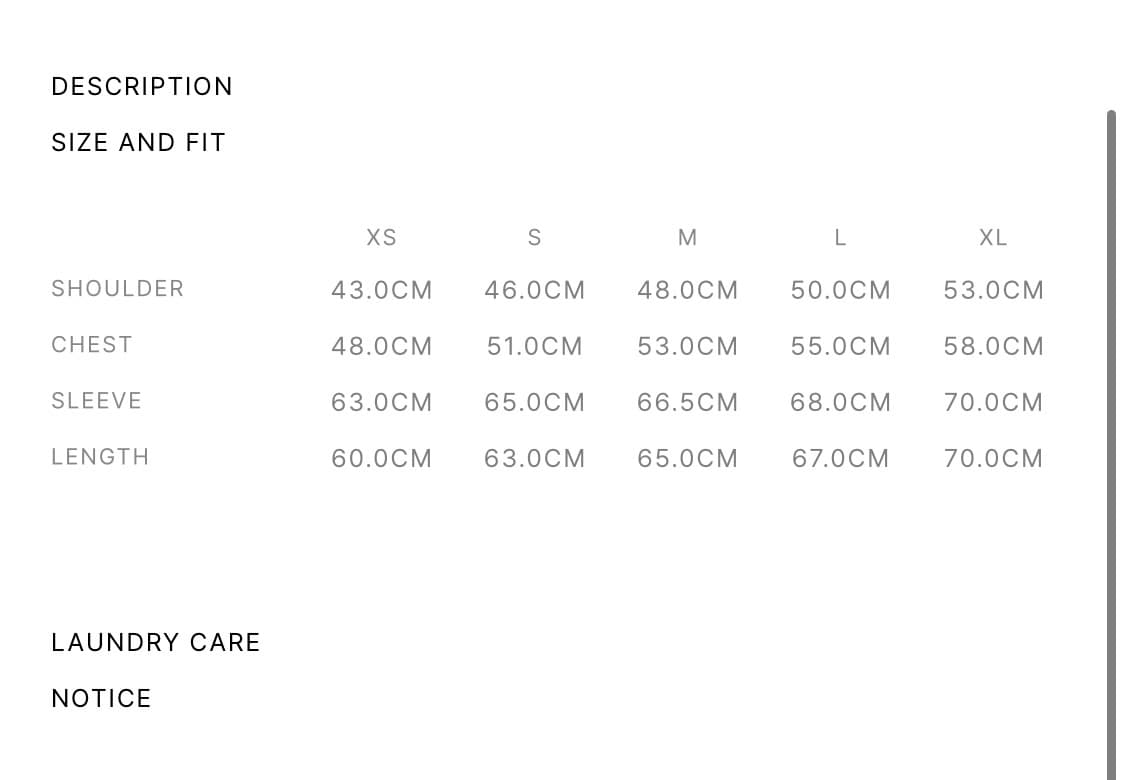Select the SLEEVE row label

click(97, 401)
